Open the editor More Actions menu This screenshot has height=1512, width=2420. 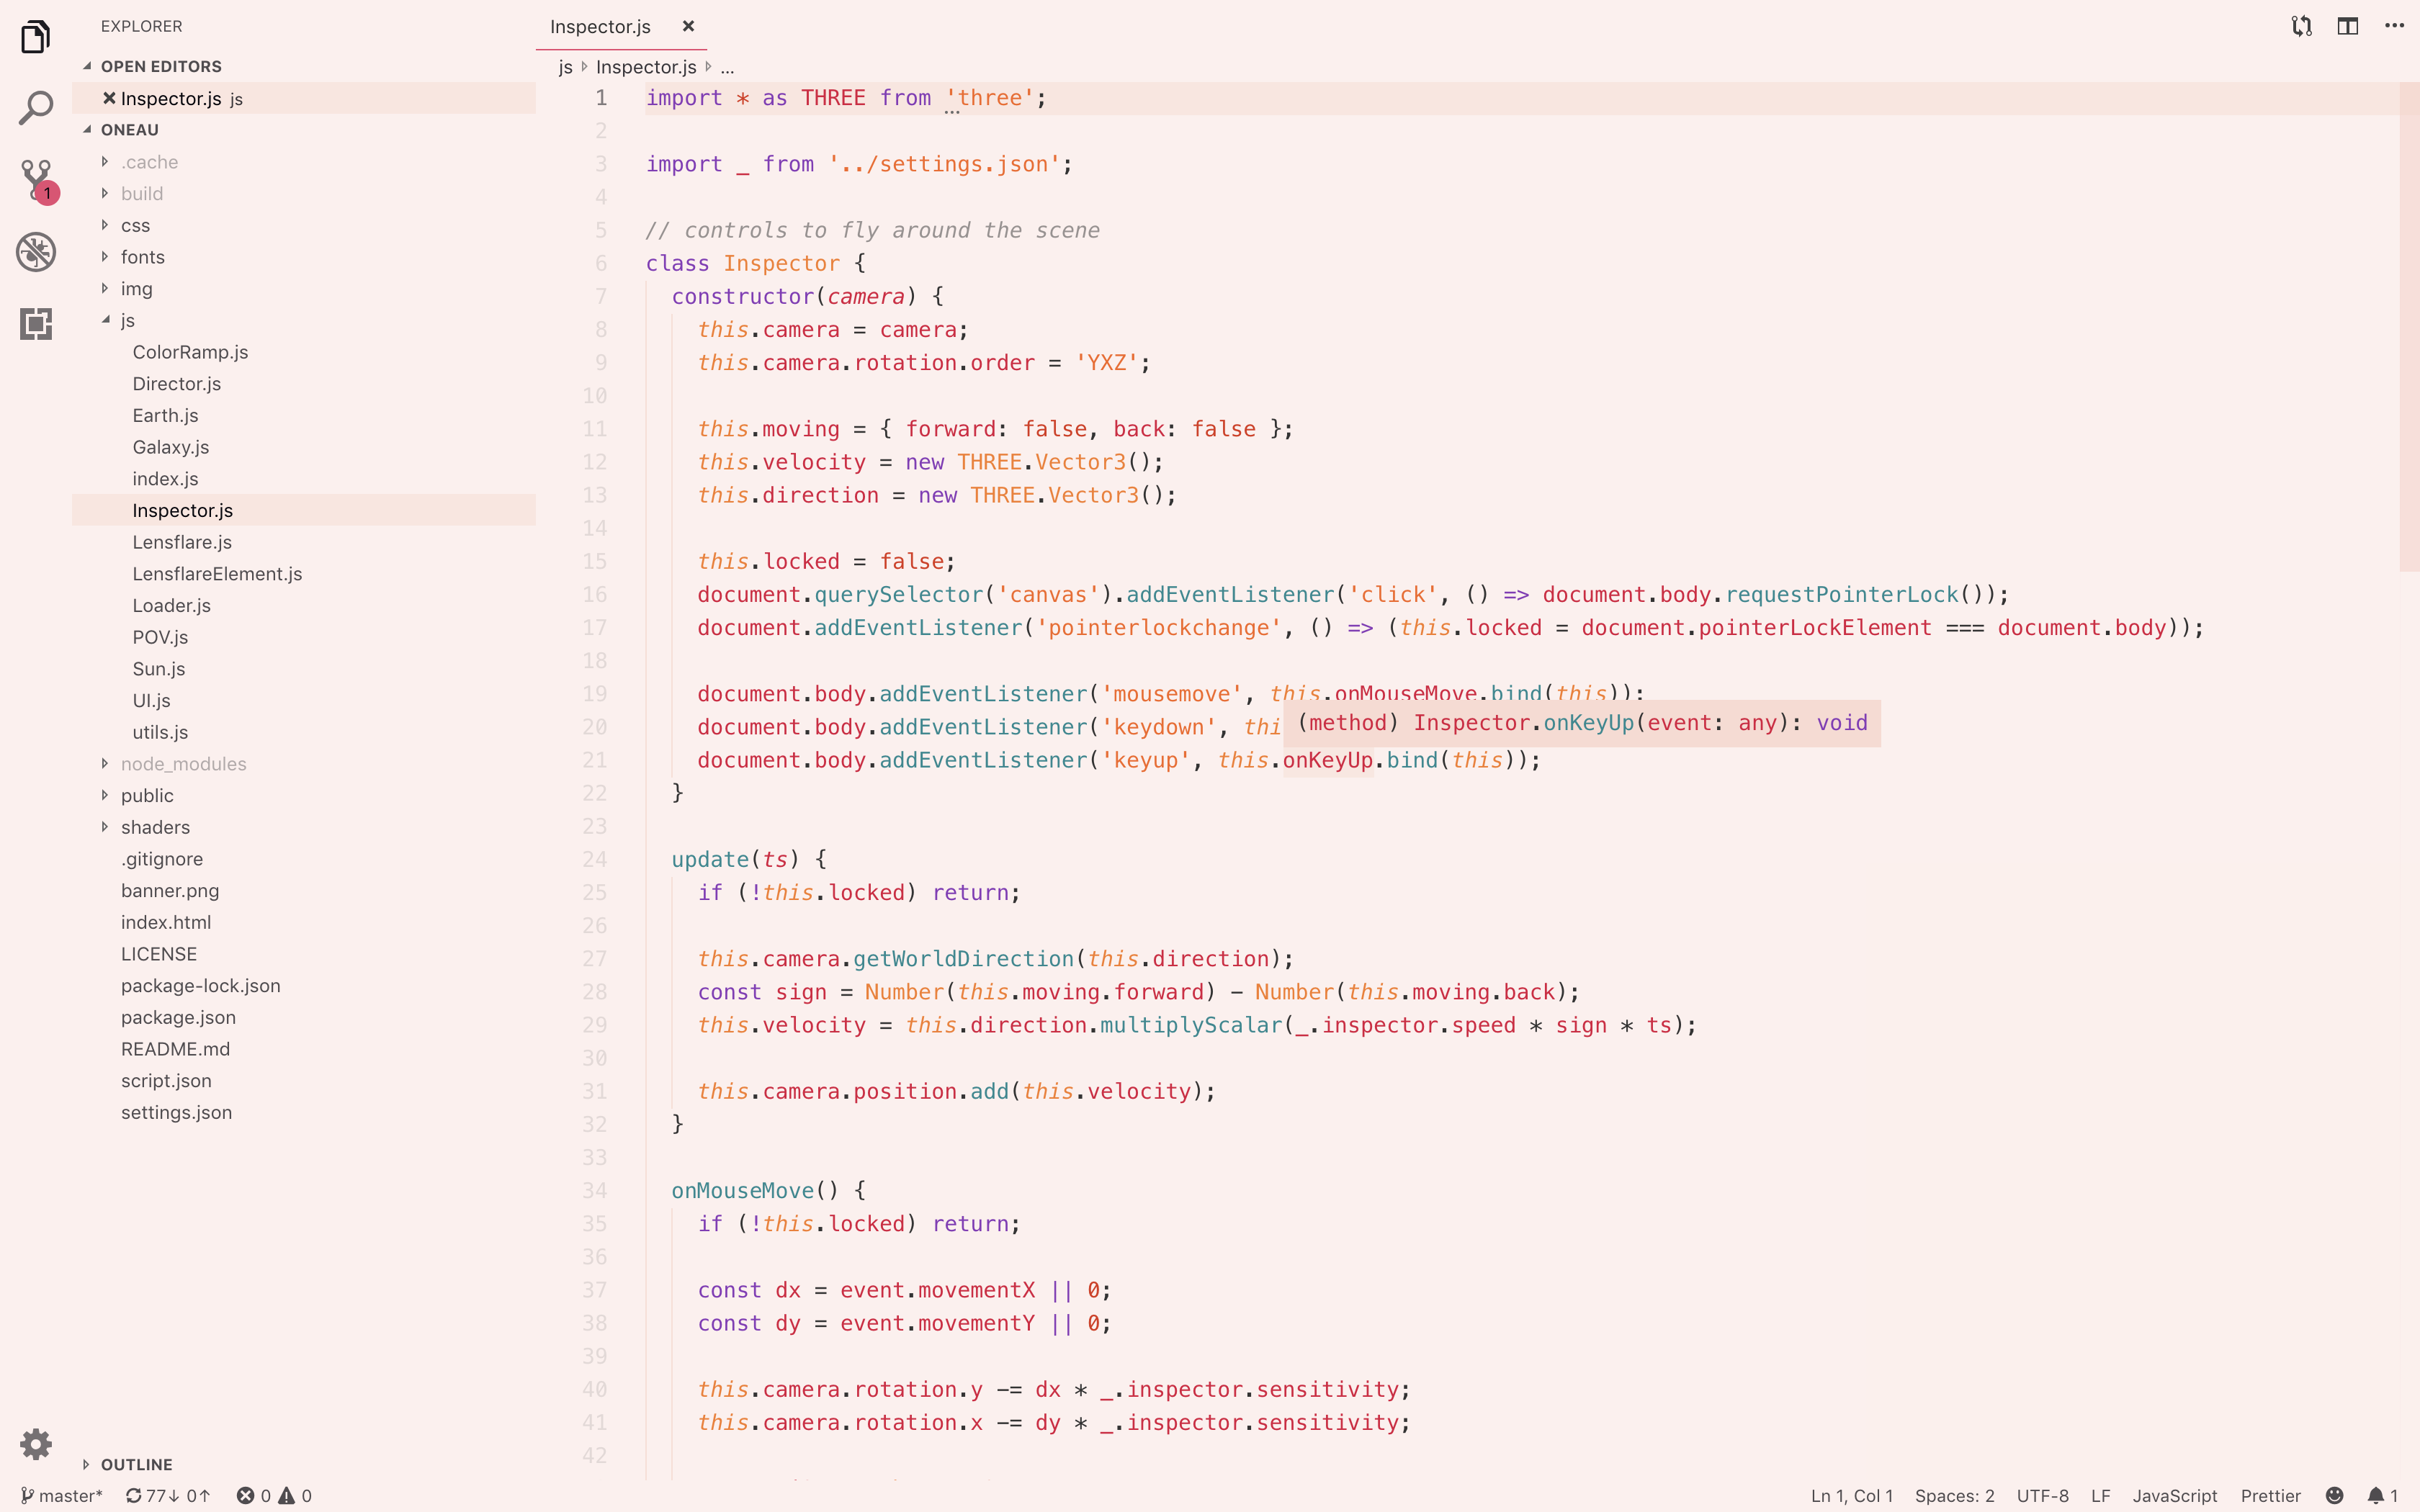[x=2394, y=27]
